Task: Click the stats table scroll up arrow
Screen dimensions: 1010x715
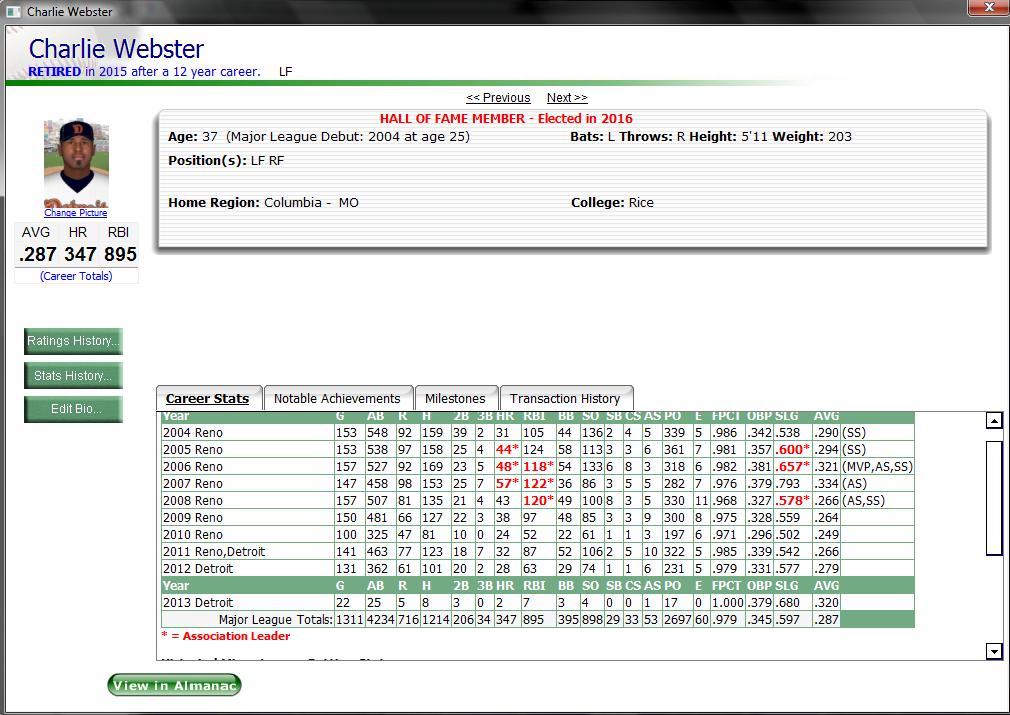Action: pyautogui.click(x=994, y=421)
